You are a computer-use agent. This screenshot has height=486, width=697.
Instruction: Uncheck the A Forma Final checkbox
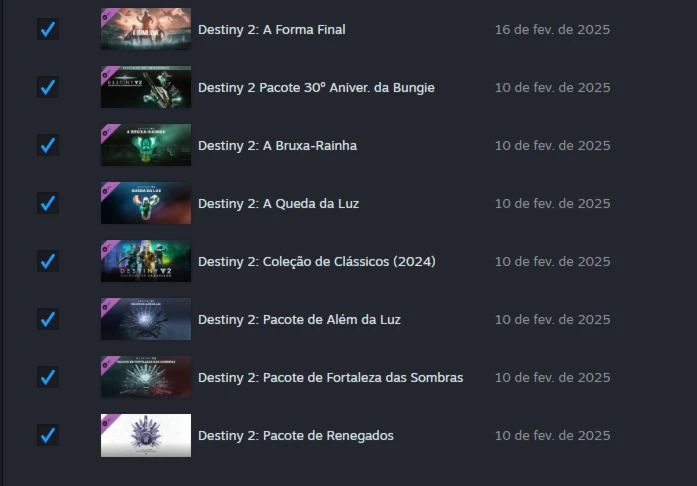[48, 29]
